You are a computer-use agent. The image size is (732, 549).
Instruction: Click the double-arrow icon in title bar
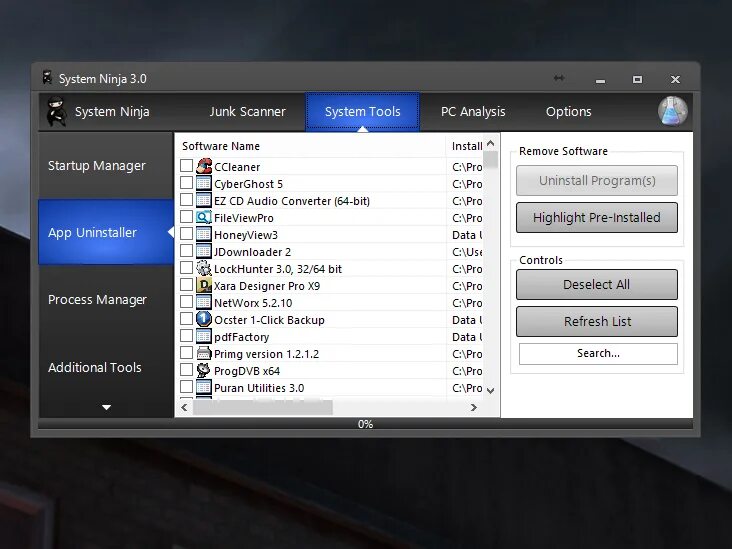[x=559, y=78]
